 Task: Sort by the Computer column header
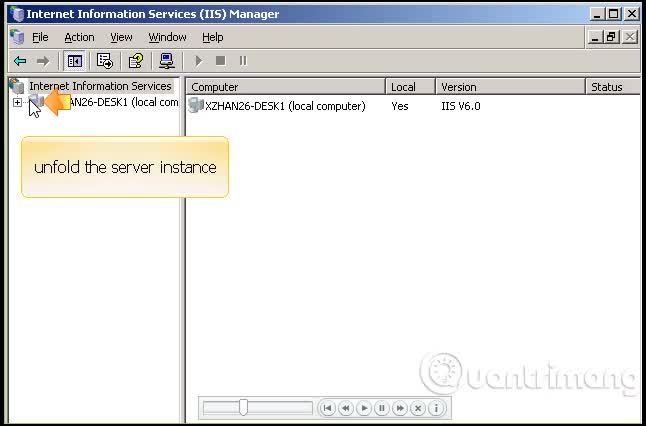(x=286, y=87)
